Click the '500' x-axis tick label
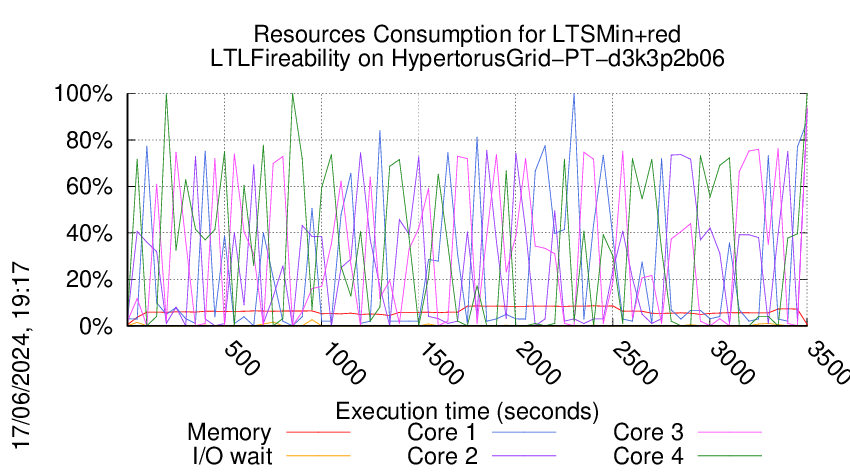 [x=242, y=358]
